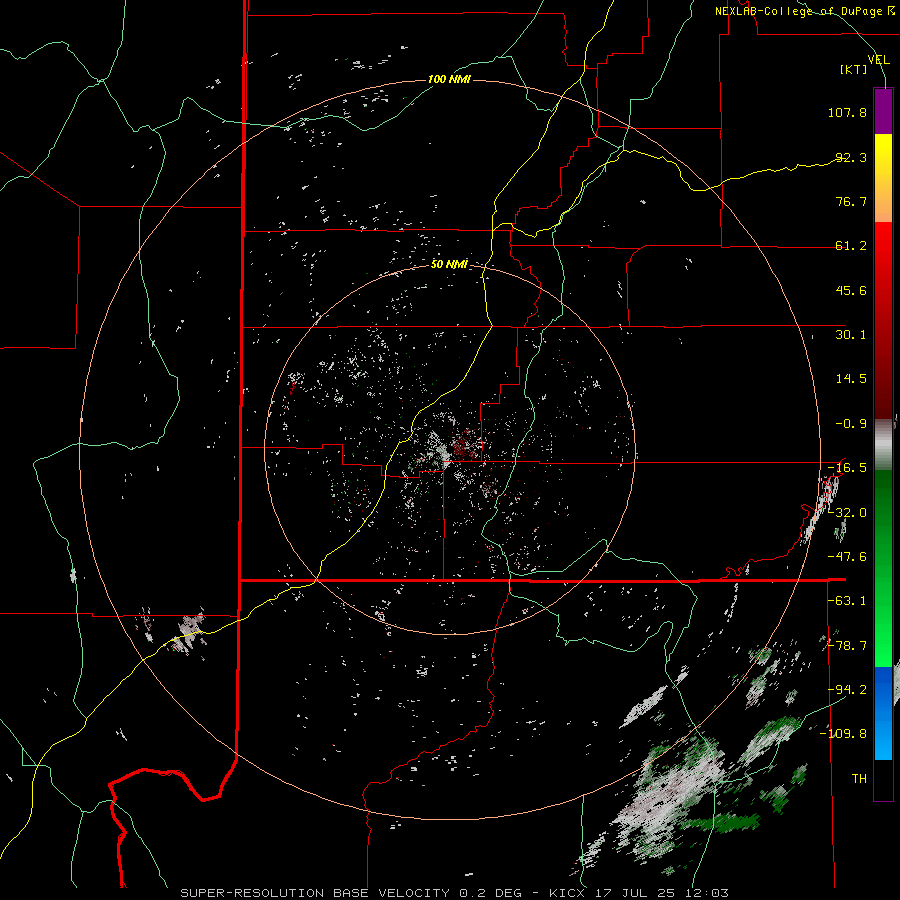This screenshot has width=900, height=900.
Task: Click the 100 NMI range ring label
Action: click(x=449, y=79)
